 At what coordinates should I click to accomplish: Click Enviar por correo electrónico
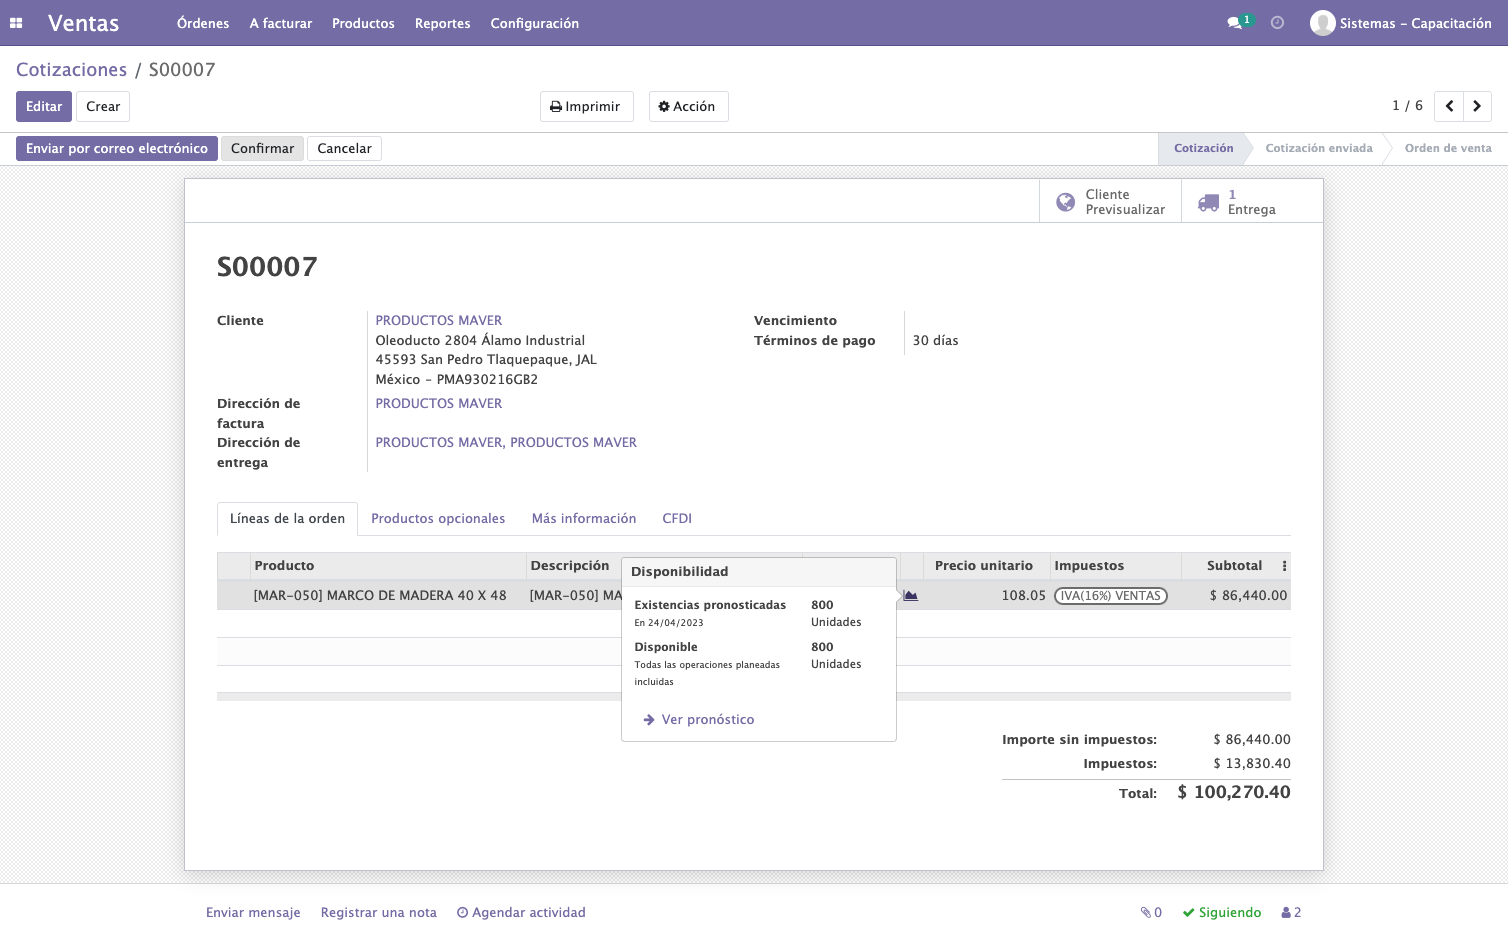tap(117, 148)
